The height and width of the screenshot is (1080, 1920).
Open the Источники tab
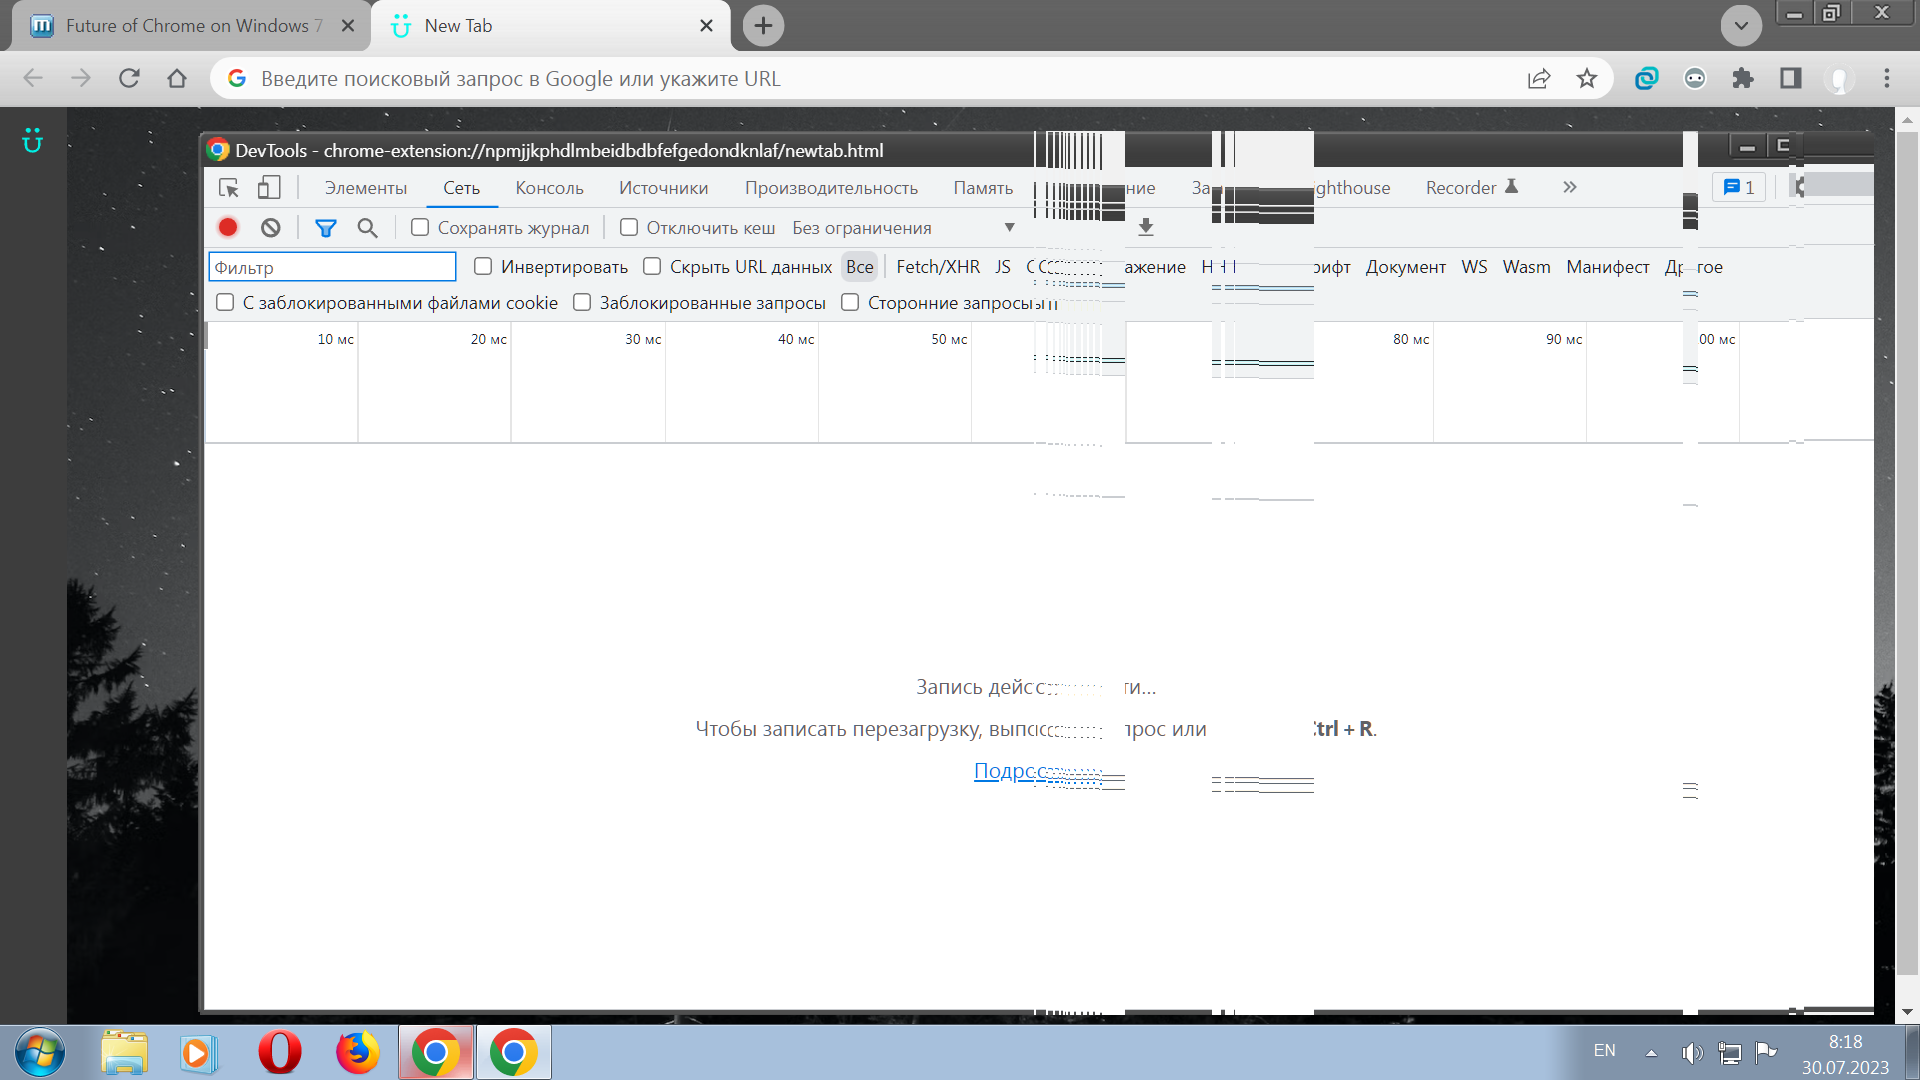(663, 188)
